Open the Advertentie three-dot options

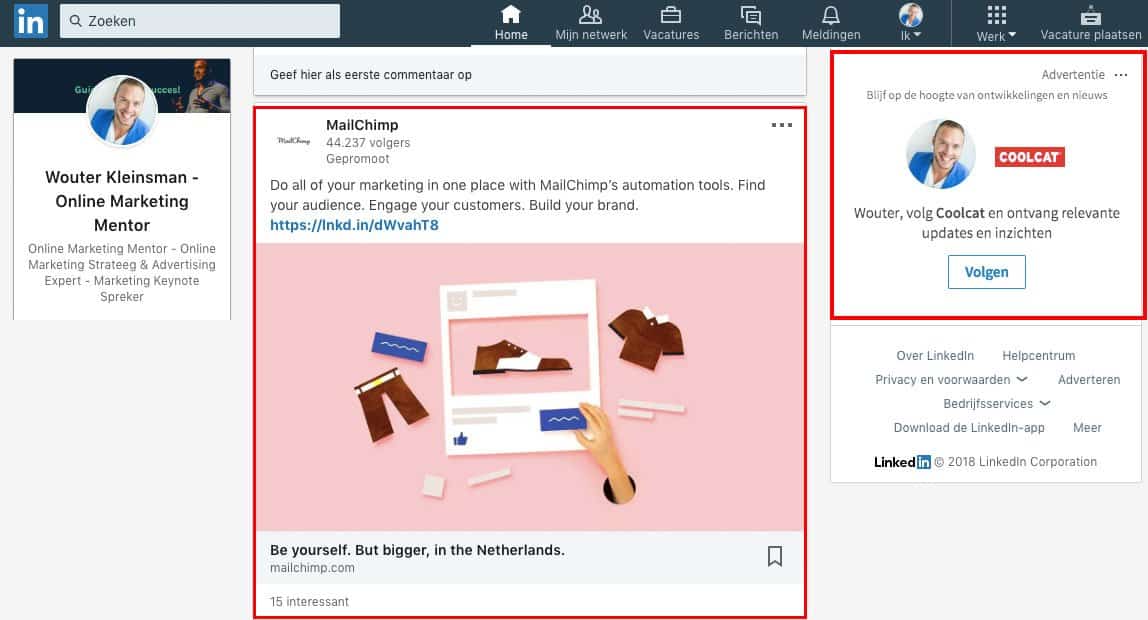tap(1121, 75)
